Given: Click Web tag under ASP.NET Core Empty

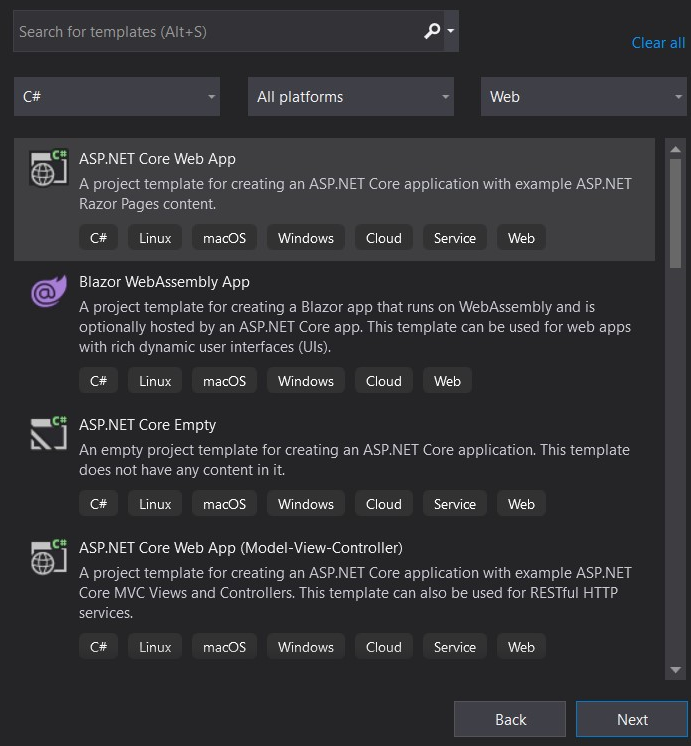Looking at the screenshot, I should 521,504.
